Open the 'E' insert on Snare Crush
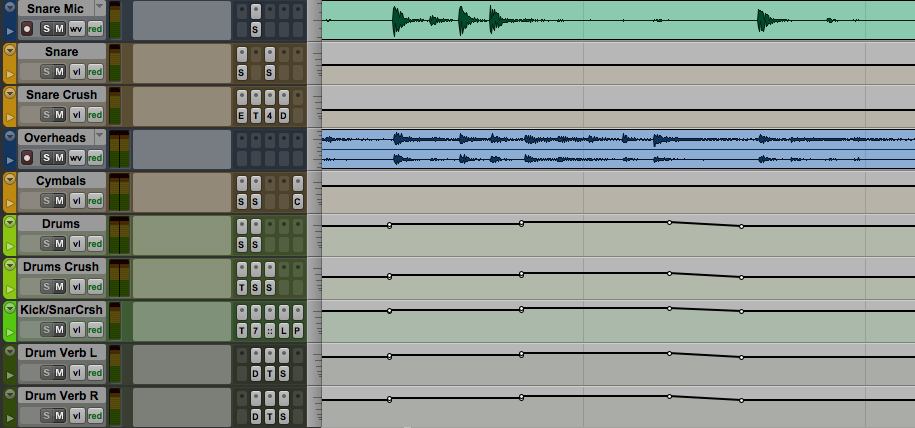915x428 pixels. [242, 115]
